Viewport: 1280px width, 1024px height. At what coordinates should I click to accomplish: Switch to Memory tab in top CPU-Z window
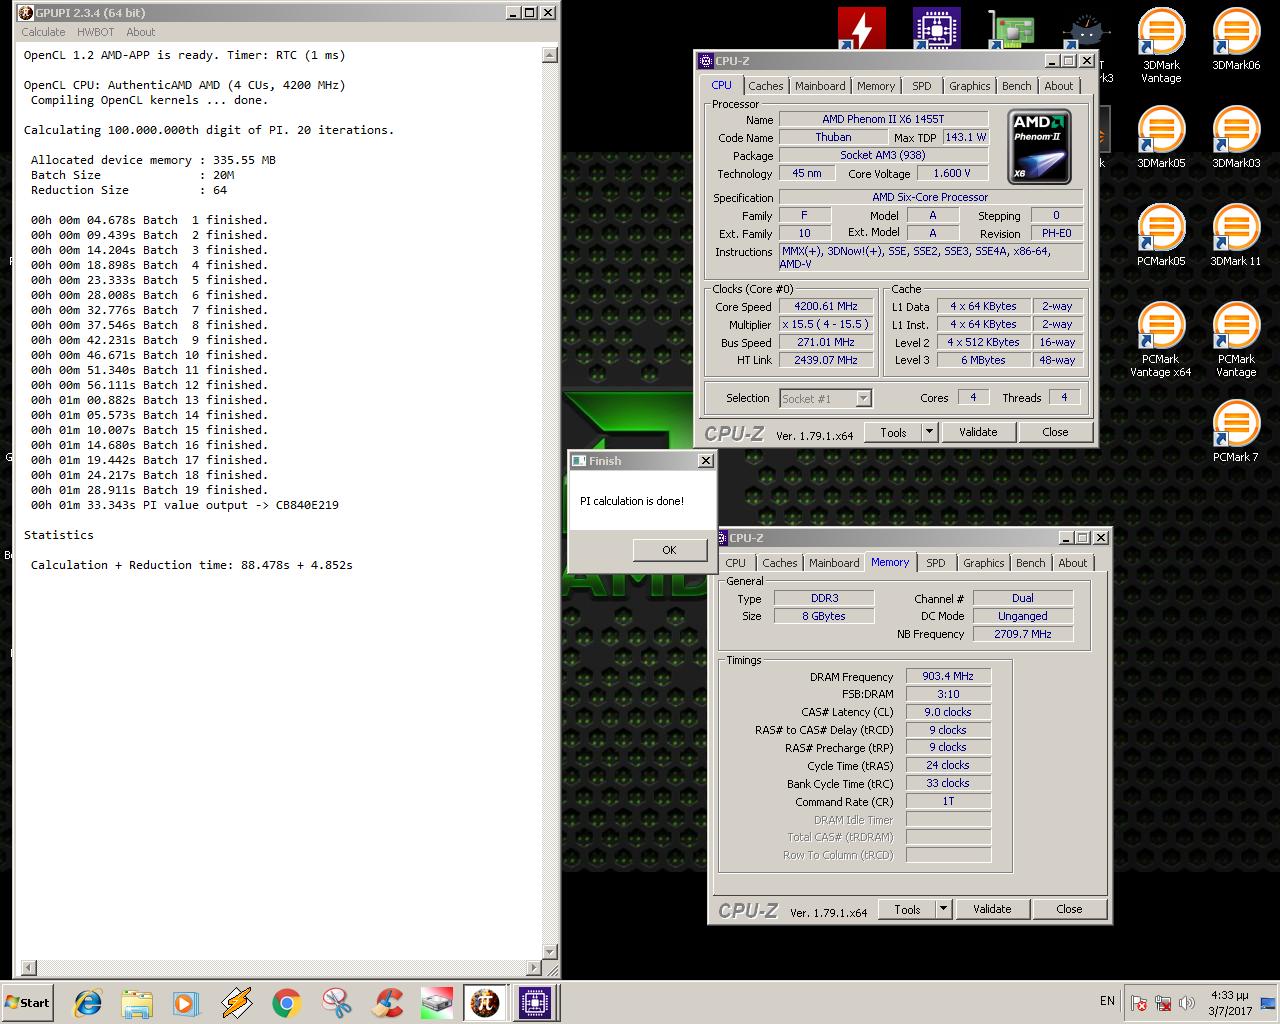click(x=876, y=86)
